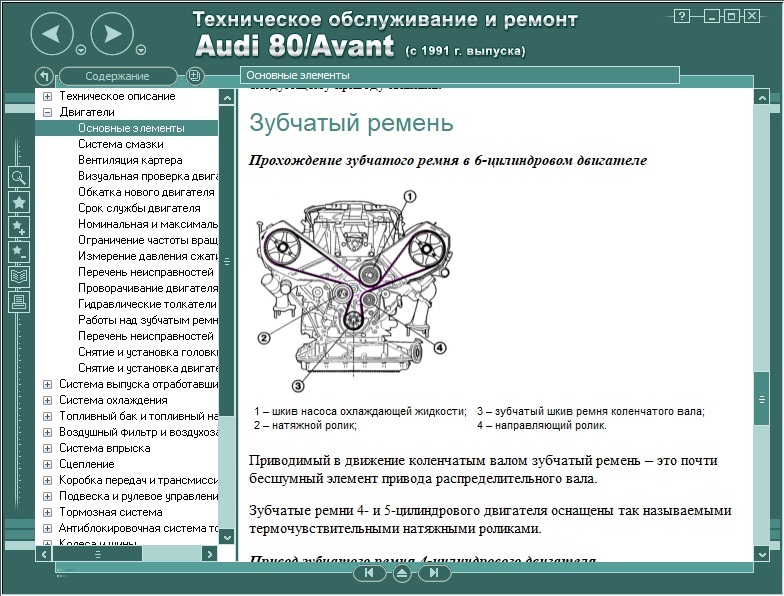
Task: Click the return arrow icon beside Содержание
Action: click(44, 76)
